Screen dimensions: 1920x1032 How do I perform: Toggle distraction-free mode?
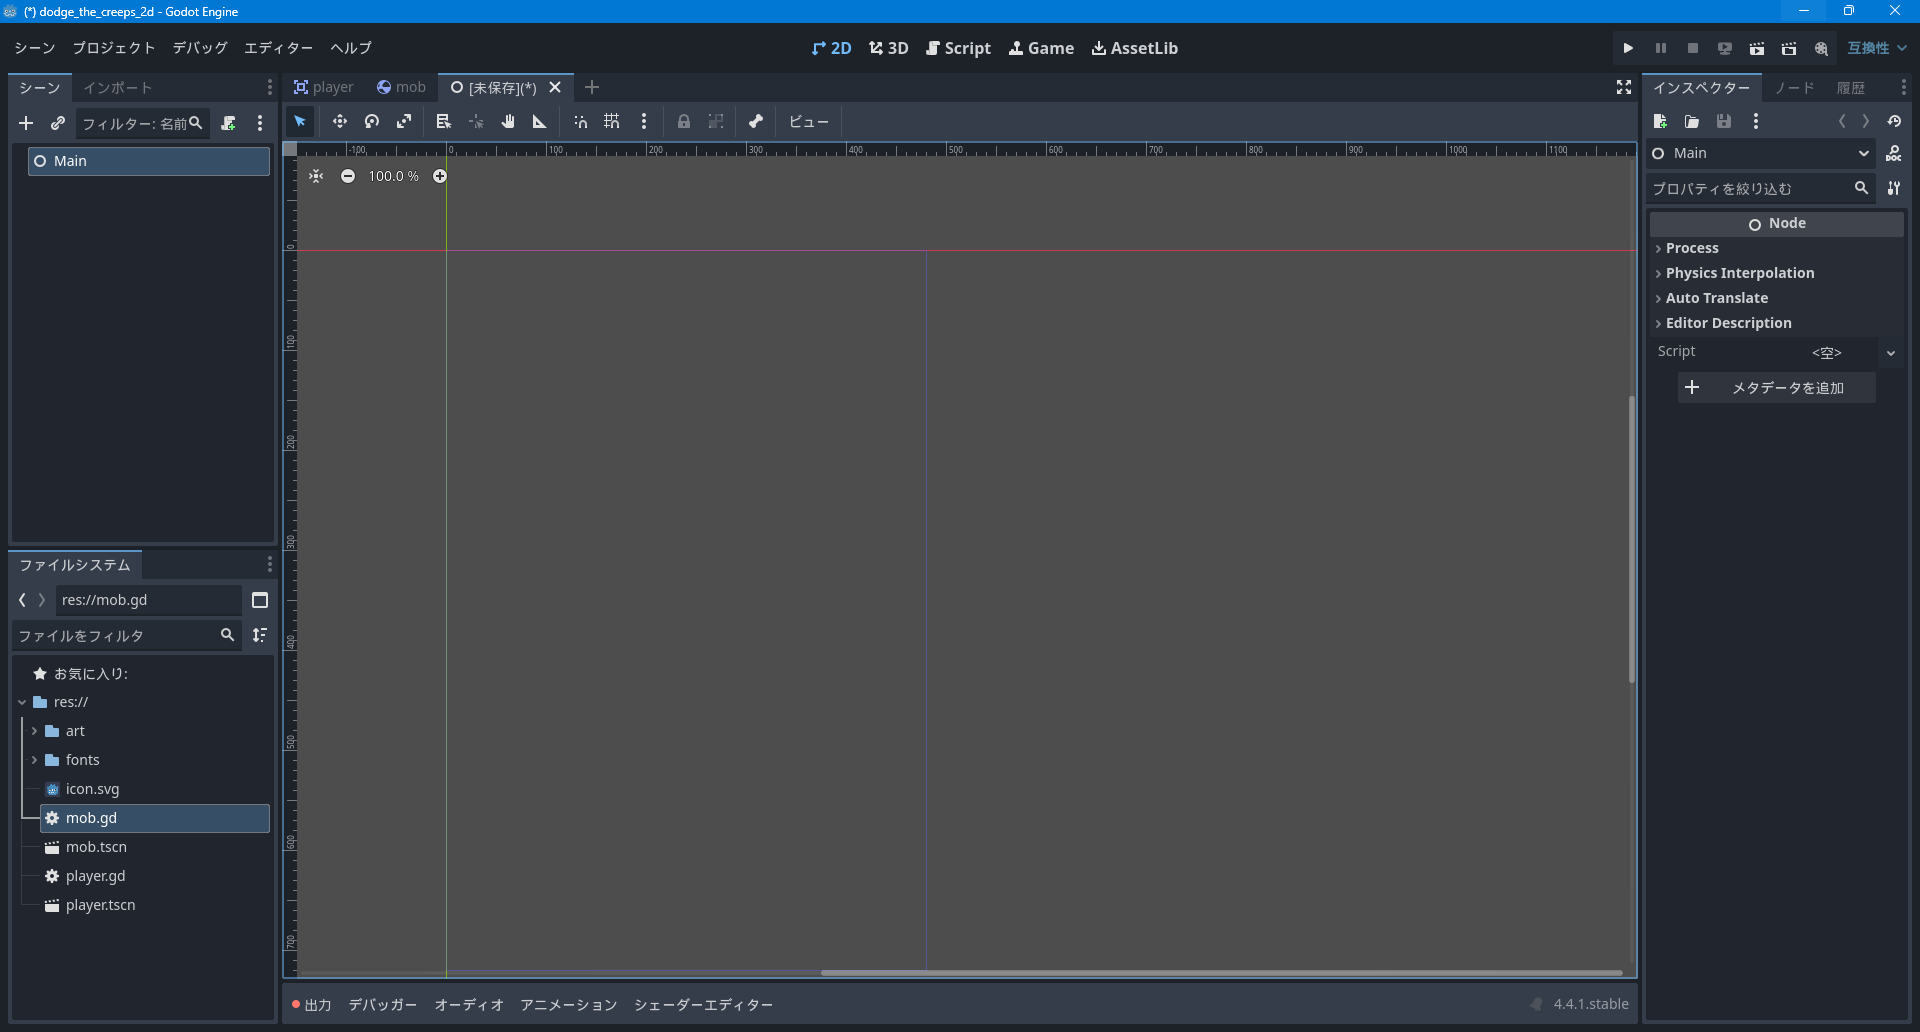click(1624, 88)
